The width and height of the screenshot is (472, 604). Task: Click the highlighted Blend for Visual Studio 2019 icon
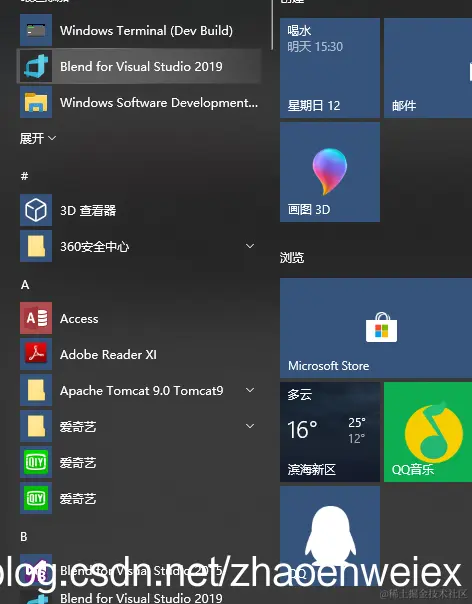click(36, 66)
